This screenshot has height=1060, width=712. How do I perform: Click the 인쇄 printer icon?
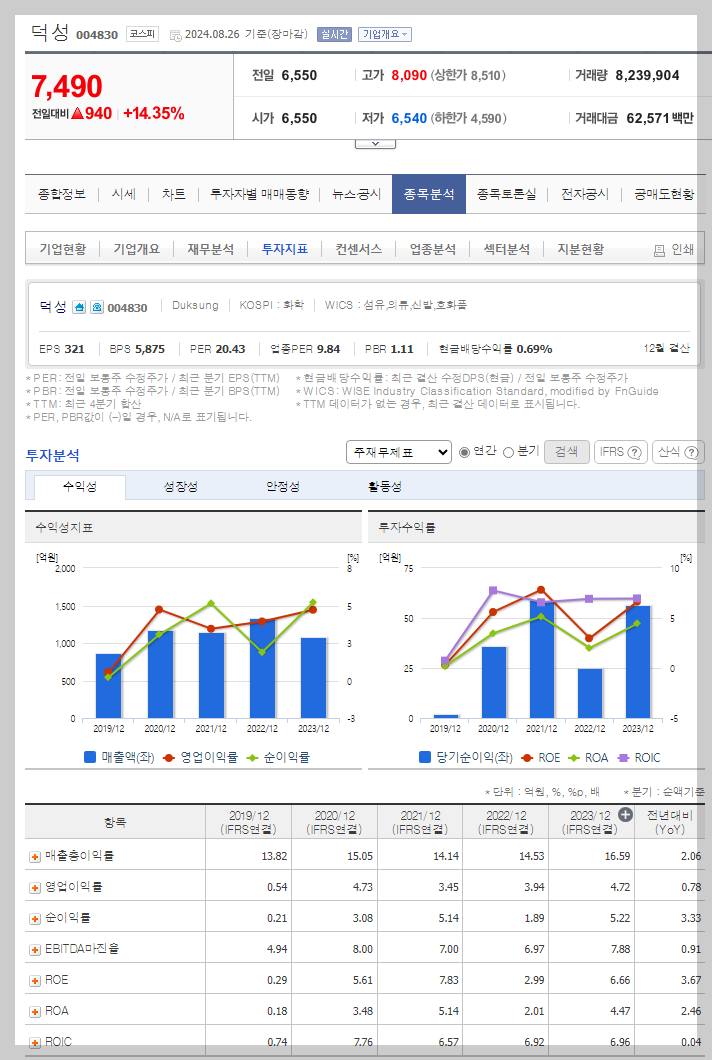click(x=659, y=250)
